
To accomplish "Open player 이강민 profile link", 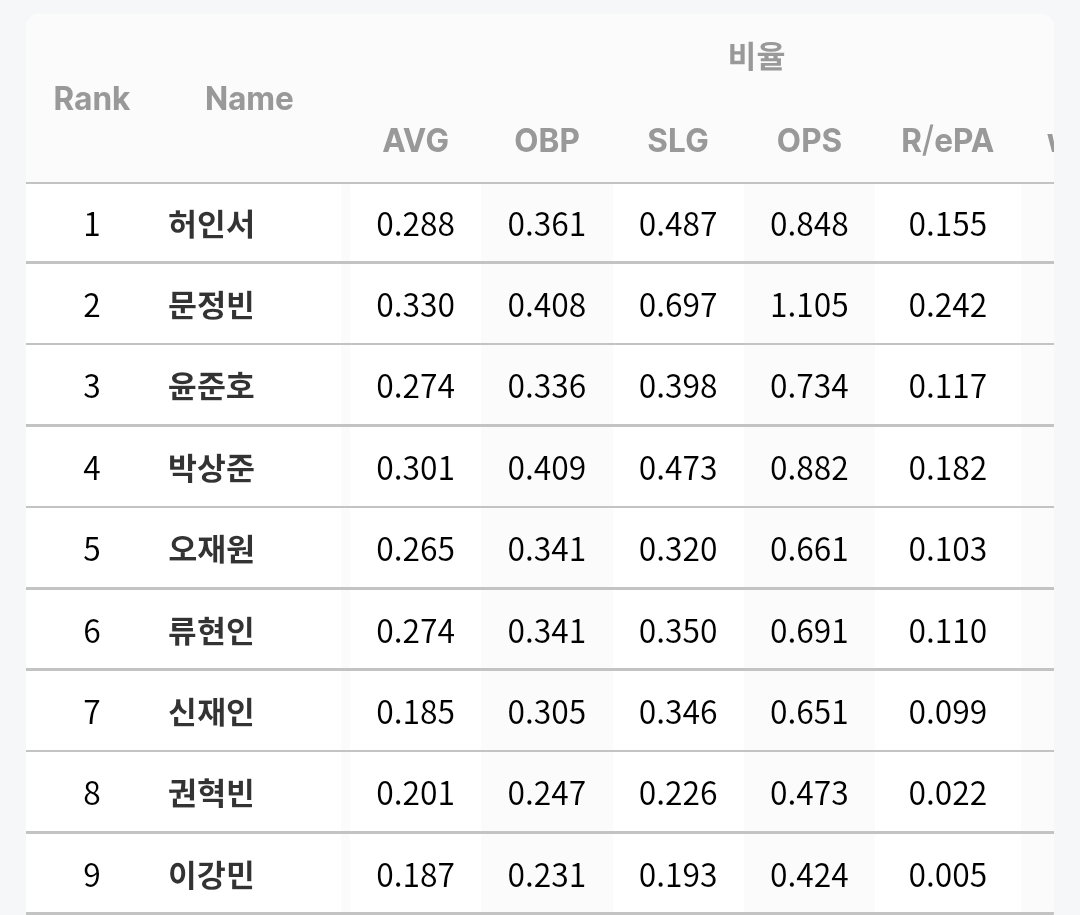I will [x=211, y=874].
